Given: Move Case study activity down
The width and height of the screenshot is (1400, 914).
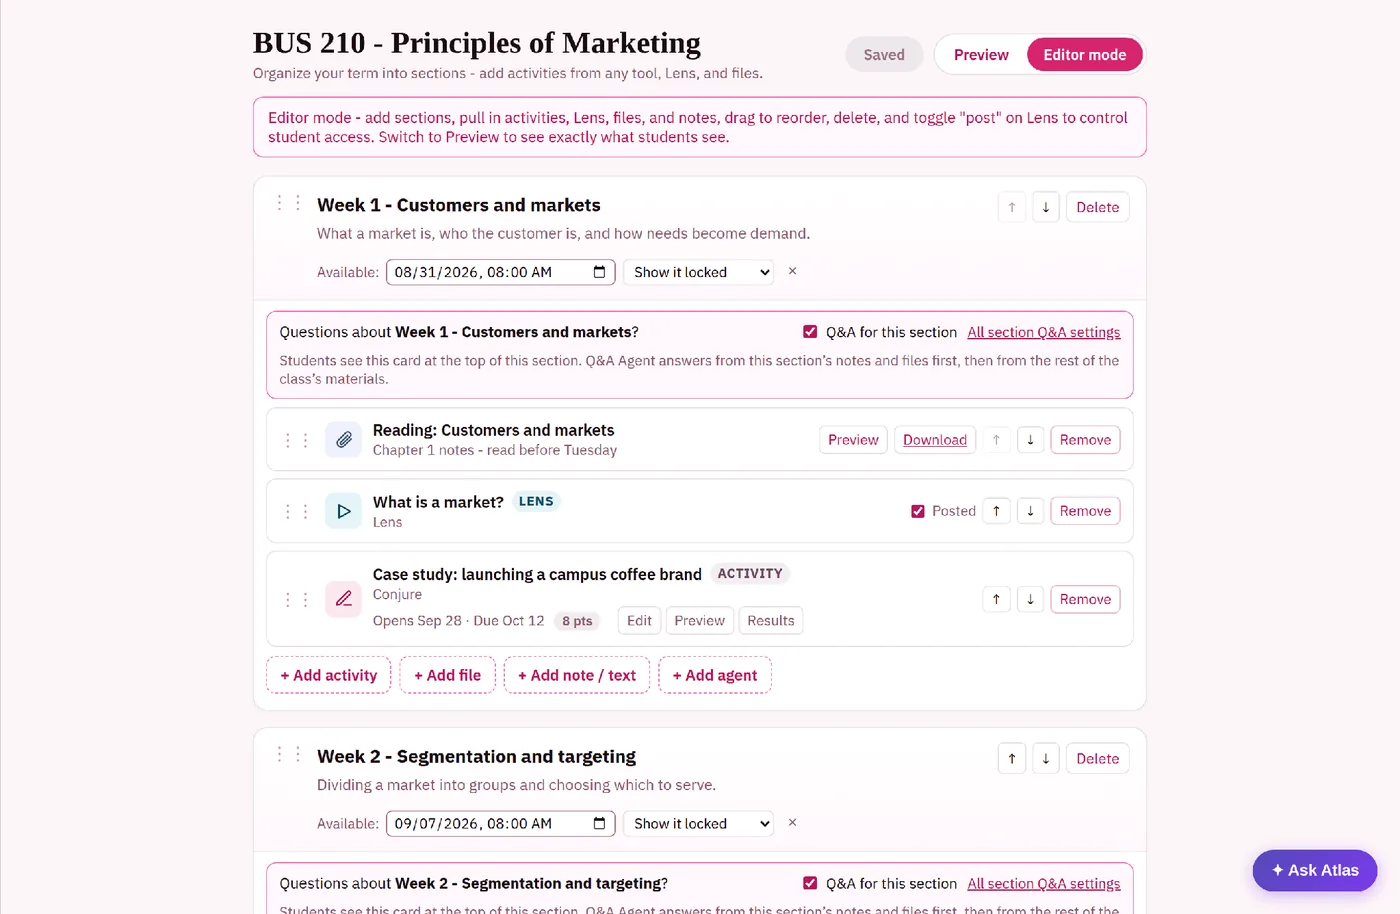Looking at the screenshot, I should (x=1030, y=599).
